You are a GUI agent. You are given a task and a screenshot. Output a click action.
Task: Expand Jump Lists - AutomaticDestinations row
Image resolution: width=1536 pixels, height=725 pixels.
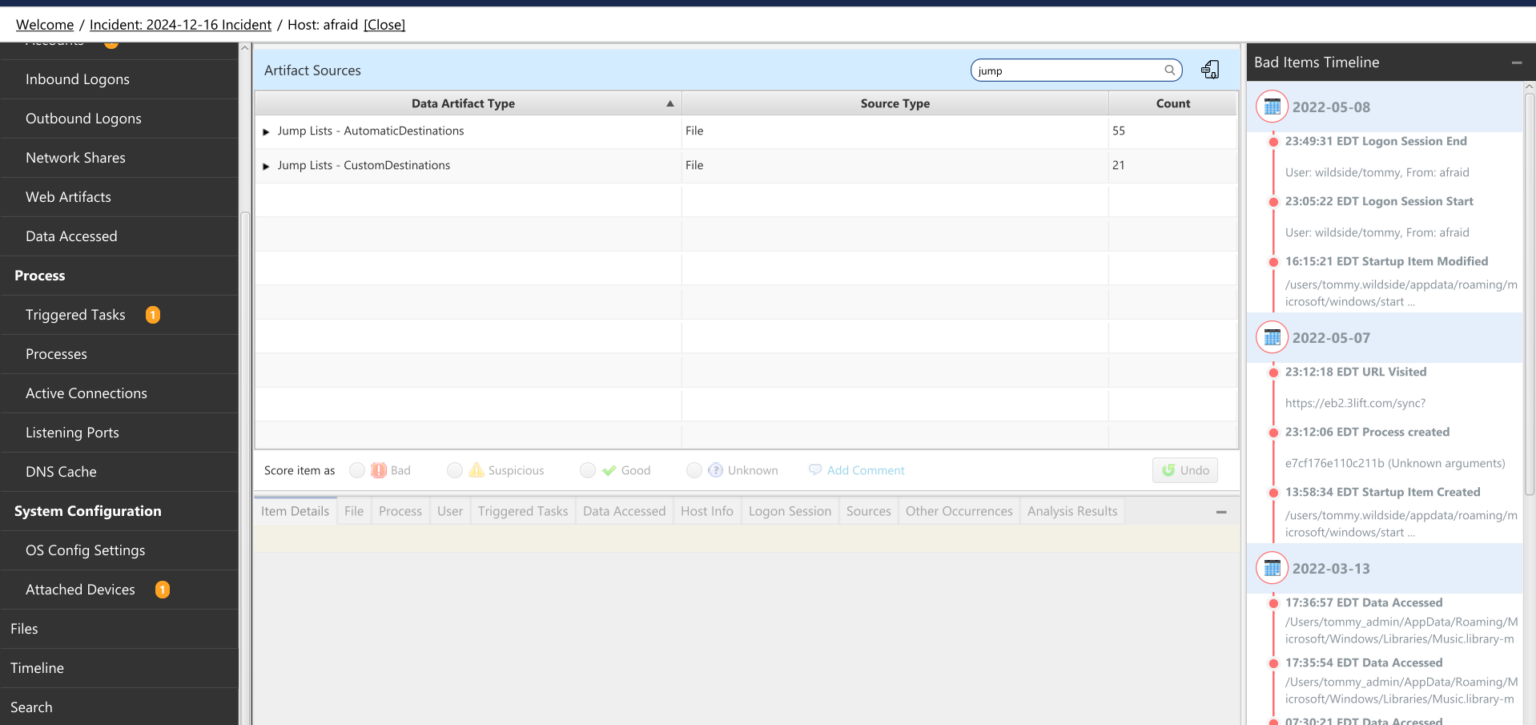[x=266, y=132]
